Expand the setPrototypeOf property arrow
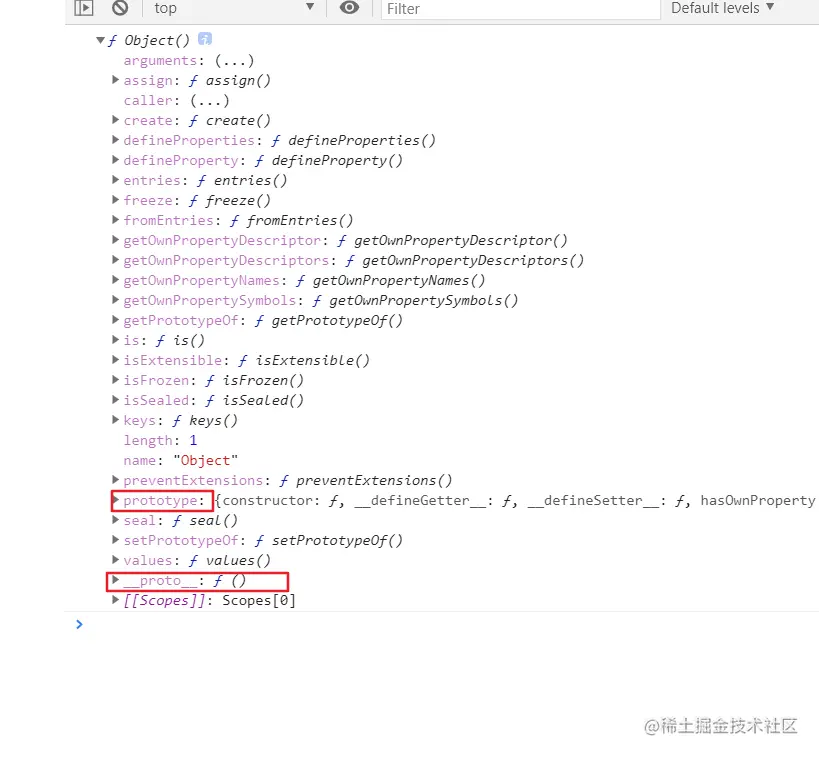 click(115, 540)
